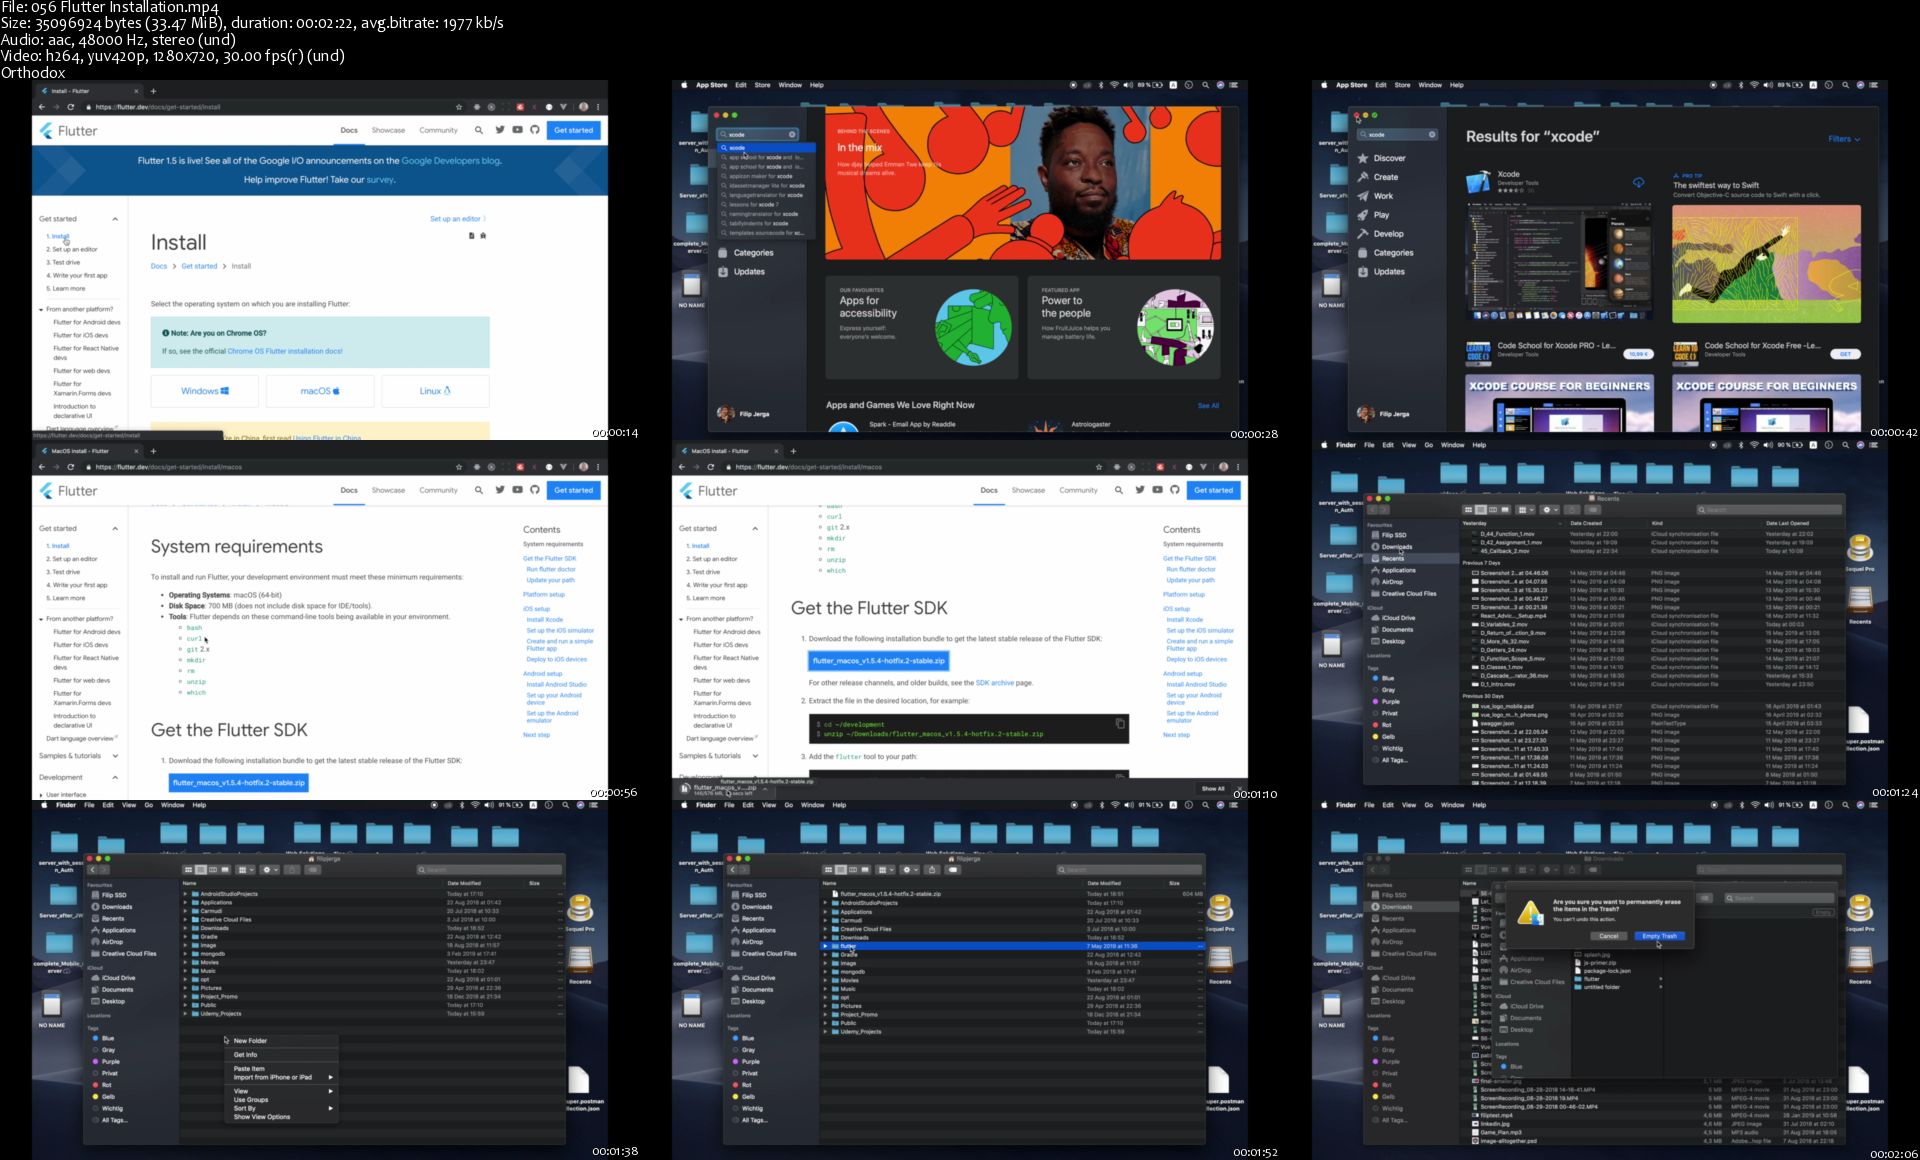This screenshot has height=1160, width=1920.
Task: Expand the highlighted flutter folder at 00:01:52
Action: click(x=826, y=946)
